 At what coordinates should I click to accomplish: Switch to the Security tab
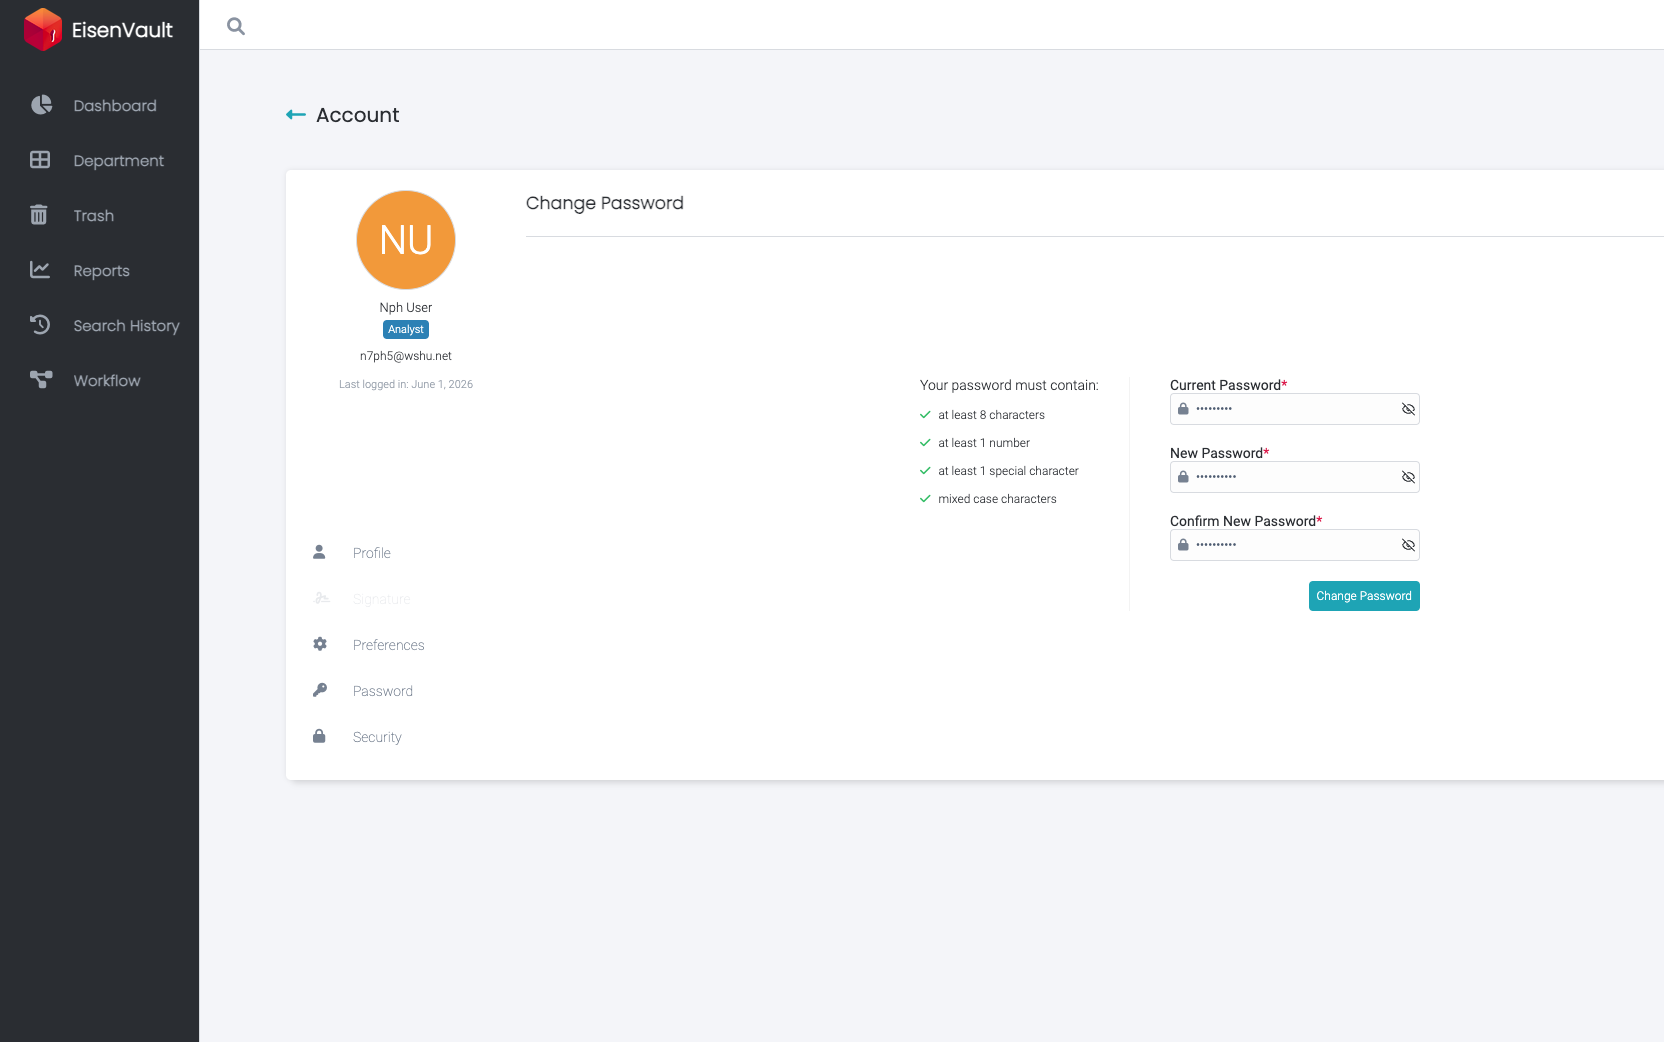(377, 737)
